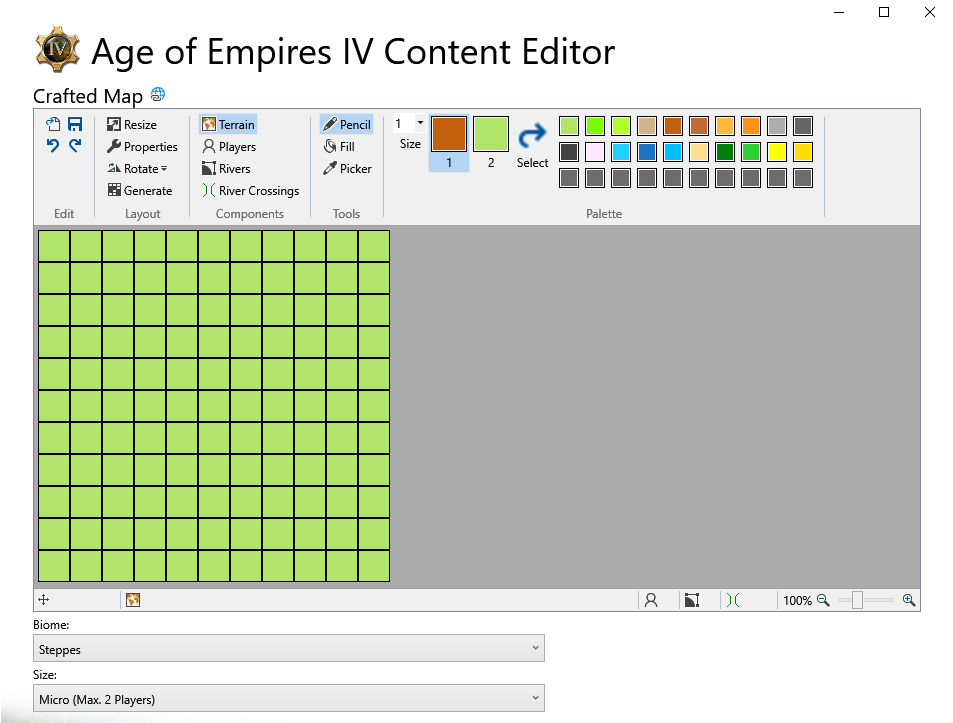Click the globe icon beside Crafted Map
Viewport: 953px width, 723px height.
pos(158,94)
